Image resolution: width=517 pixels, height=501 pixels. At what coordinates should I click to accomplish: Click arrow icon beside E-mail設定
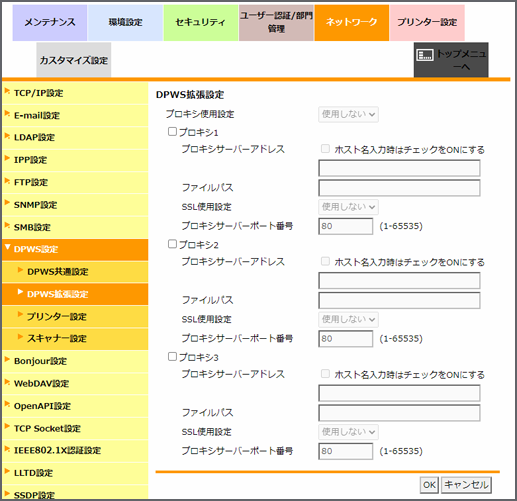(7, 113)
